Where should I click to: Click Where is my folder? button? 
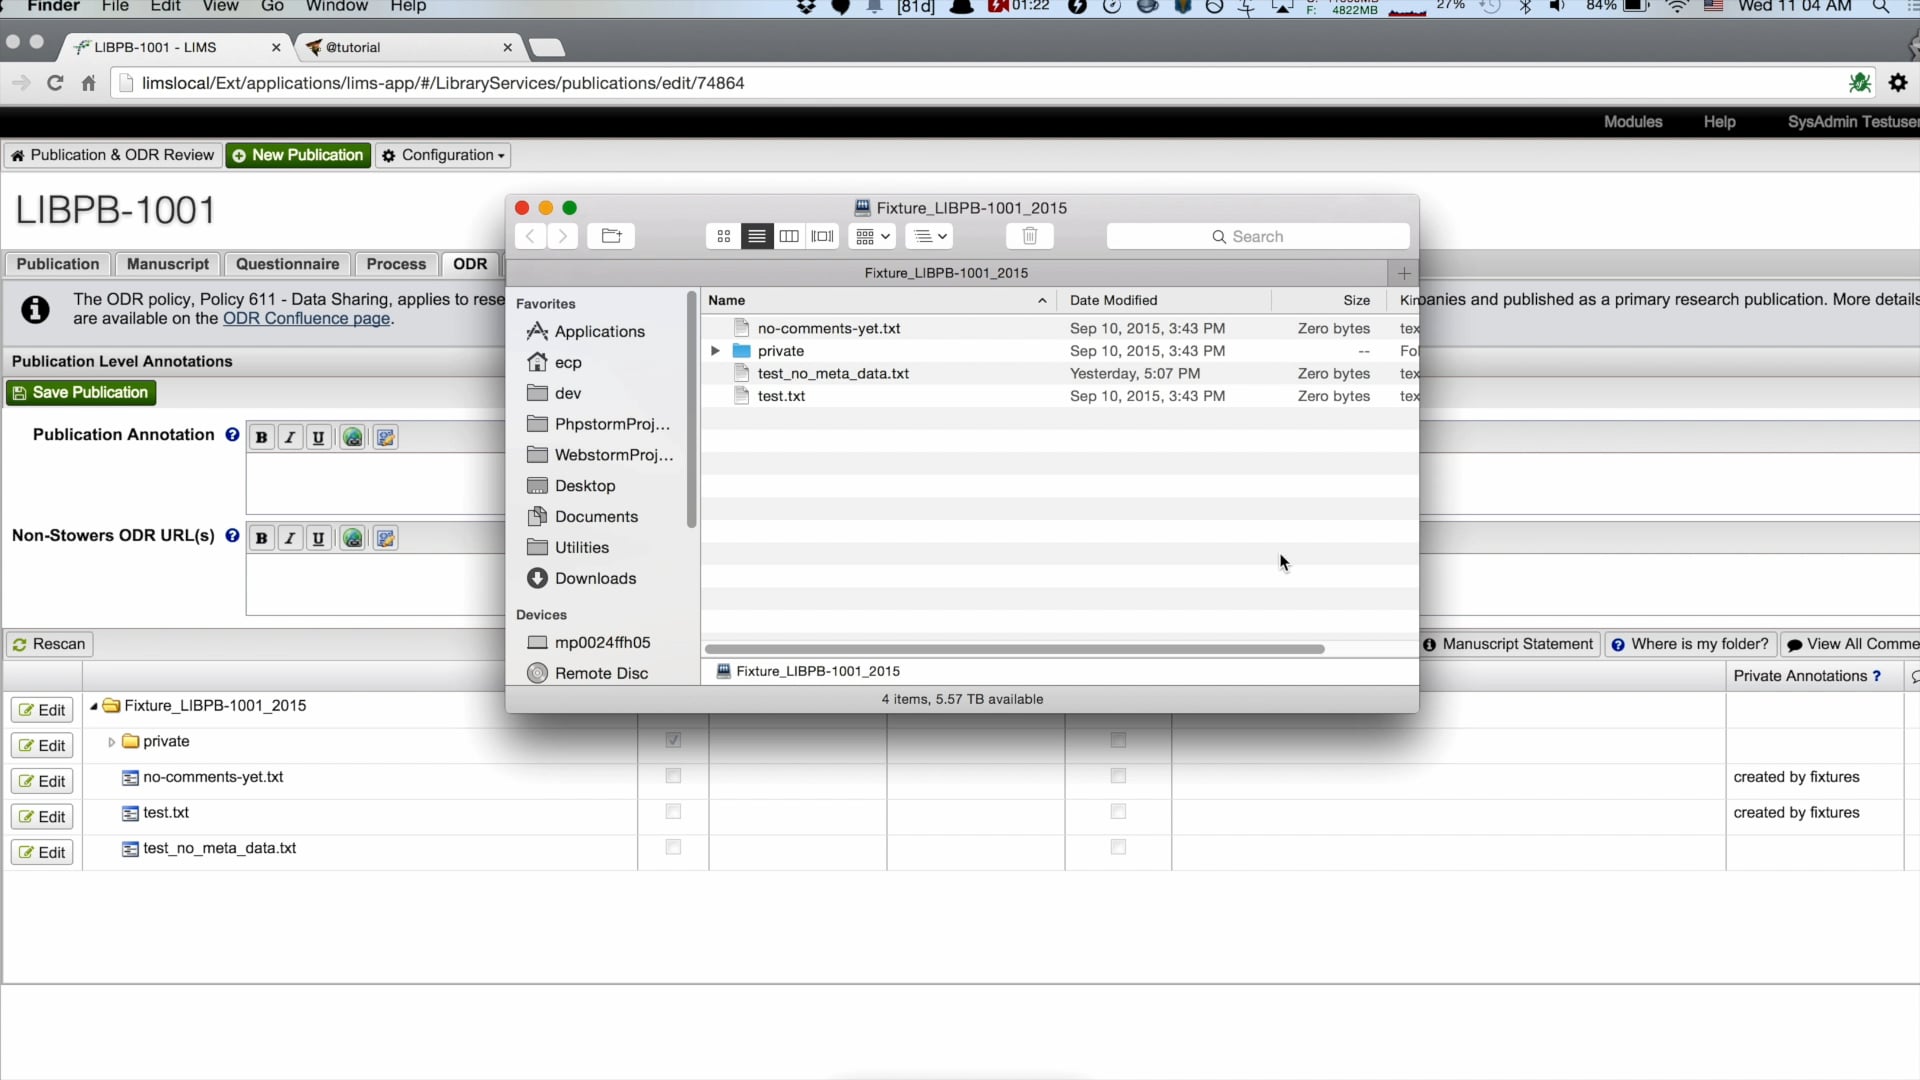pyautogui.click(x=1690, y=645)
